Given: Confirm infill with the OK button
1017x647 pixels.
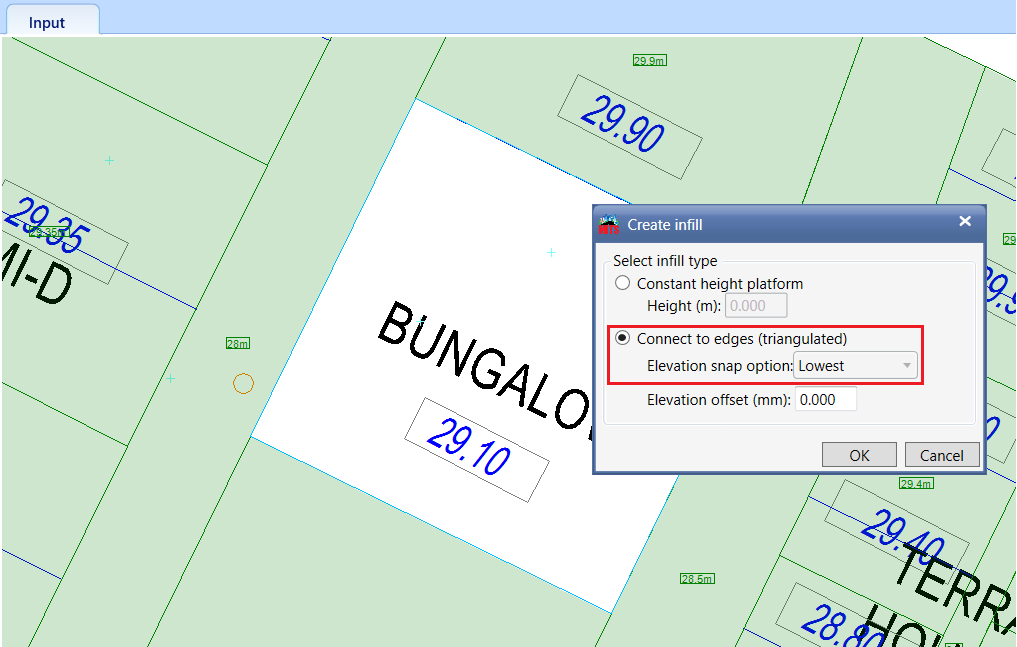Looking at the screenshot, I should pos(859,455).
